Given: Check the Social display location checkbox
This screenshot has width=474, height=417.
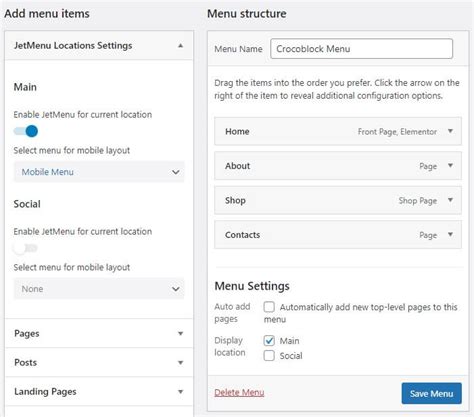Looking at the screenshot, I should pyautogui.click(x=269, y=356).
